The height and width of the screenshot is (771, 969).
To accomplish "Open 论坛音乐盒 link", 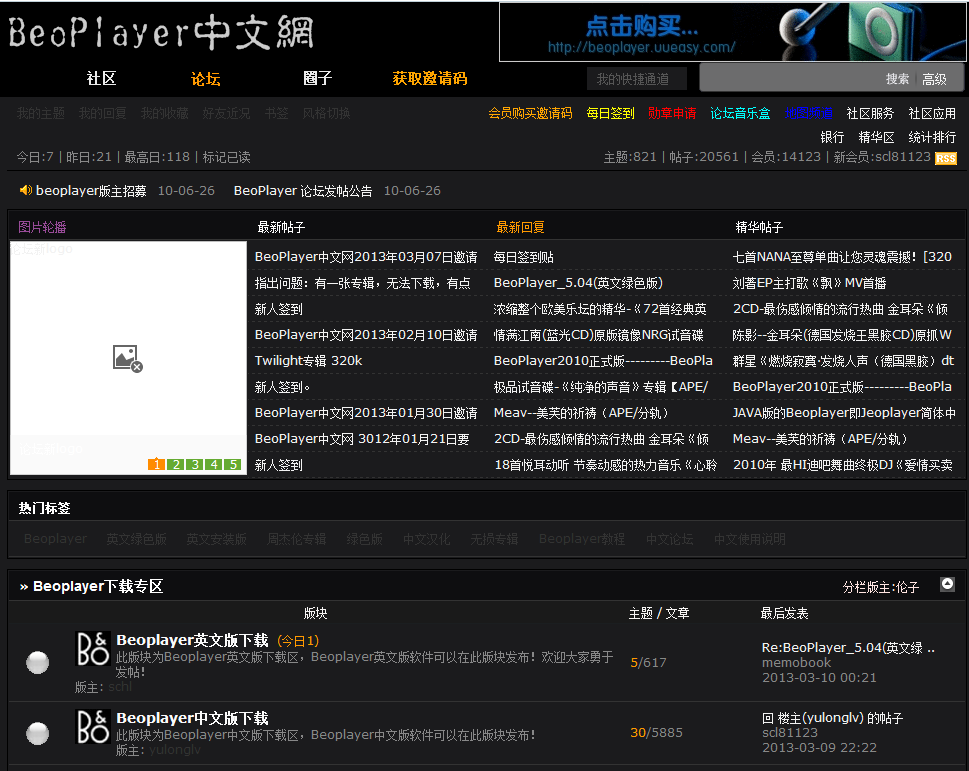I will tap(740, 113).
